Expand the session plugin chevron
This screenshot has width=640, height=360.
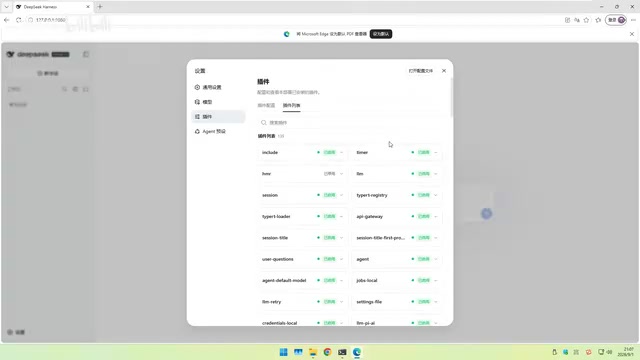342,195
